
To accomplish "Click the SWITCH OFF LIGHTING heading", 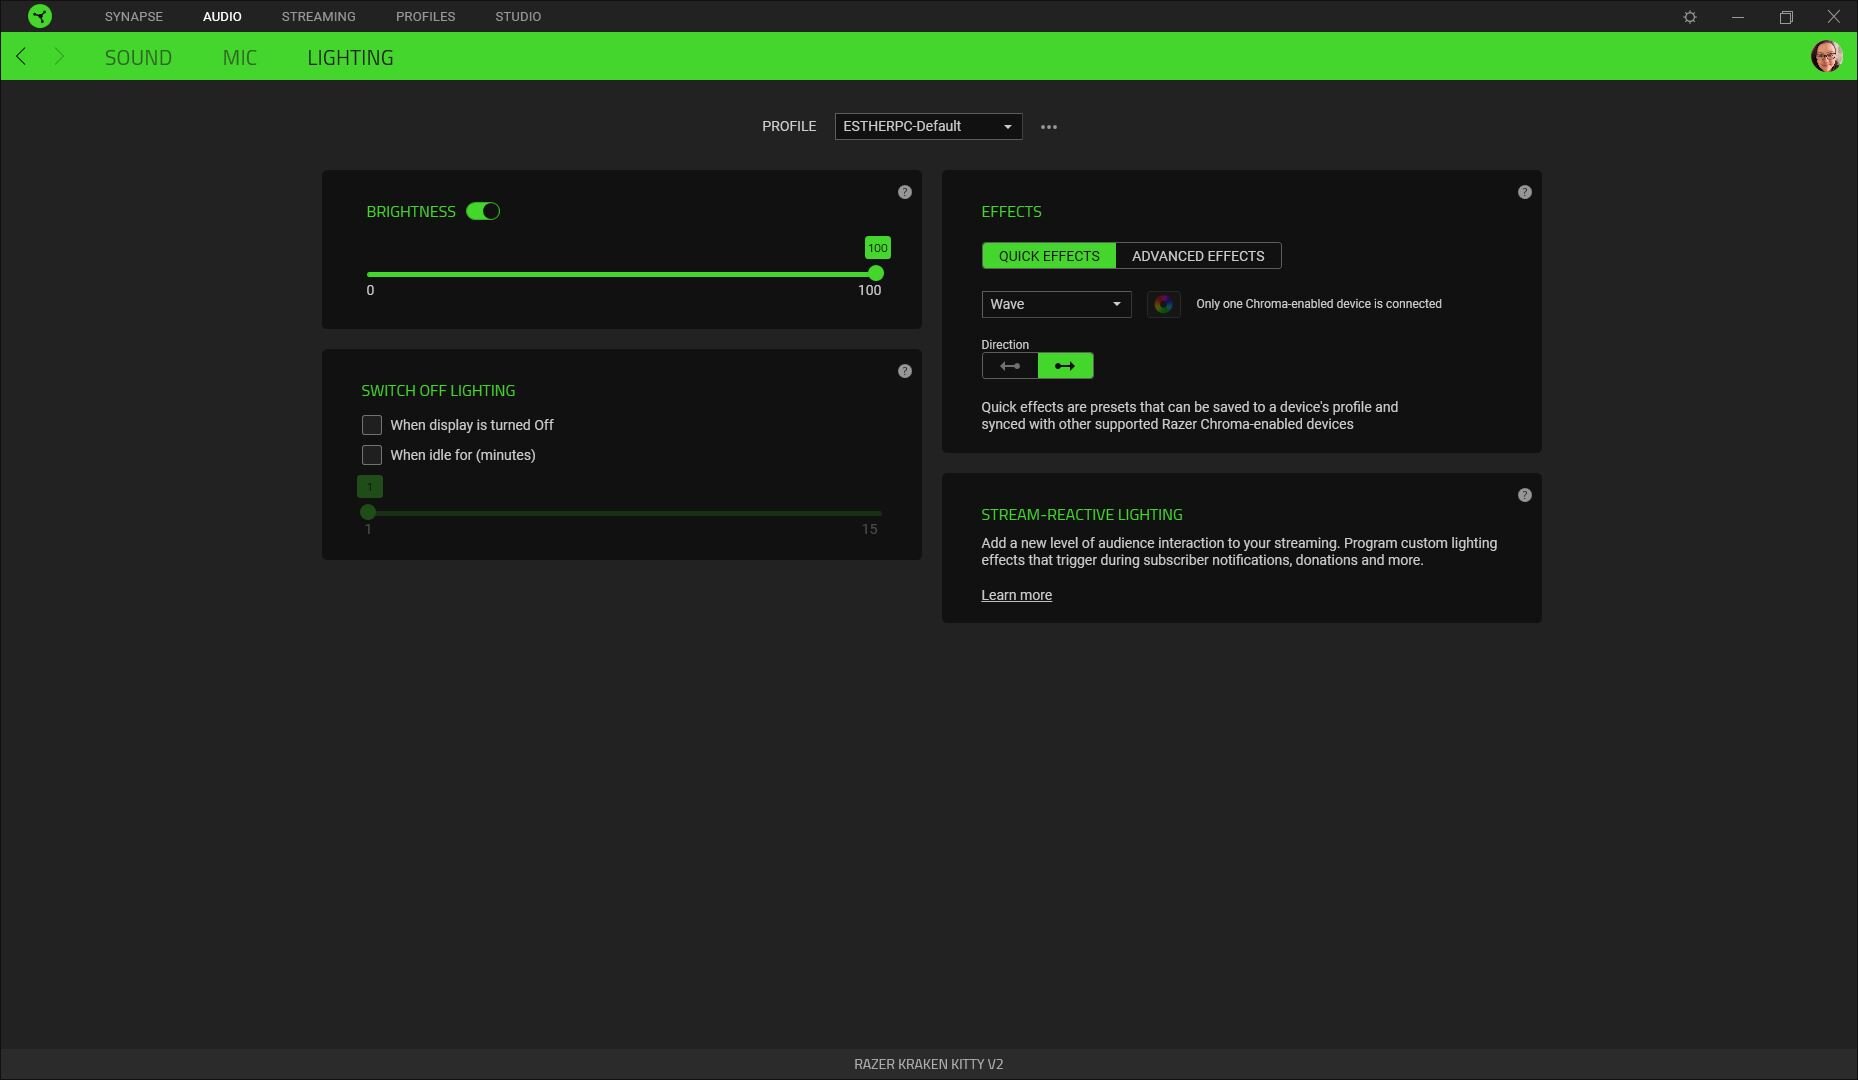I will 438,391.
